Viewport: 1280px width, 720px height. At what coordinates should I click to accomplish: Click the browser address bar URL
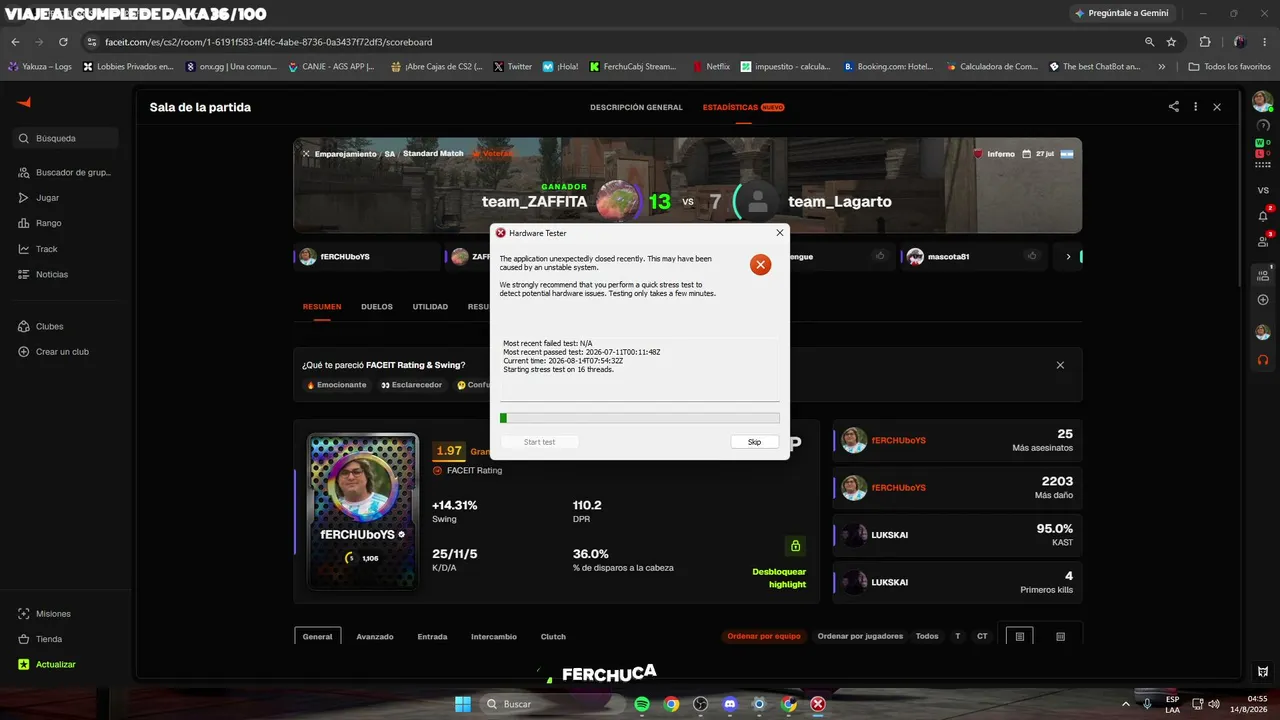269,42
